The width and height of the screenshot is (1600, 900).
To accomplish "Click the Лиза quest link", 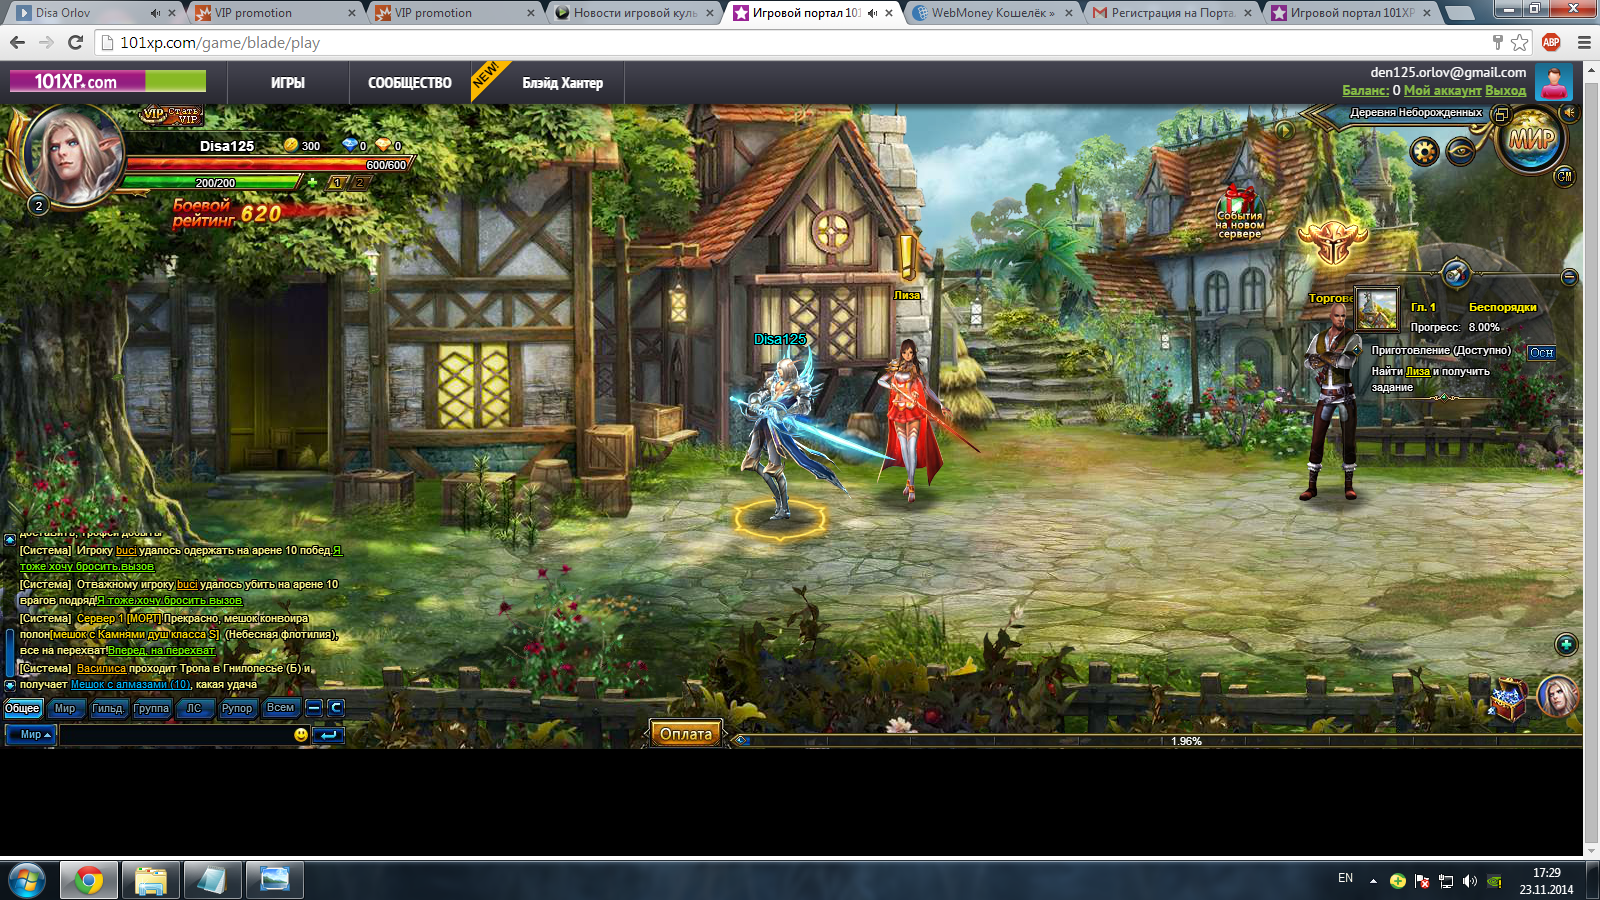I will click(1418, 371).
